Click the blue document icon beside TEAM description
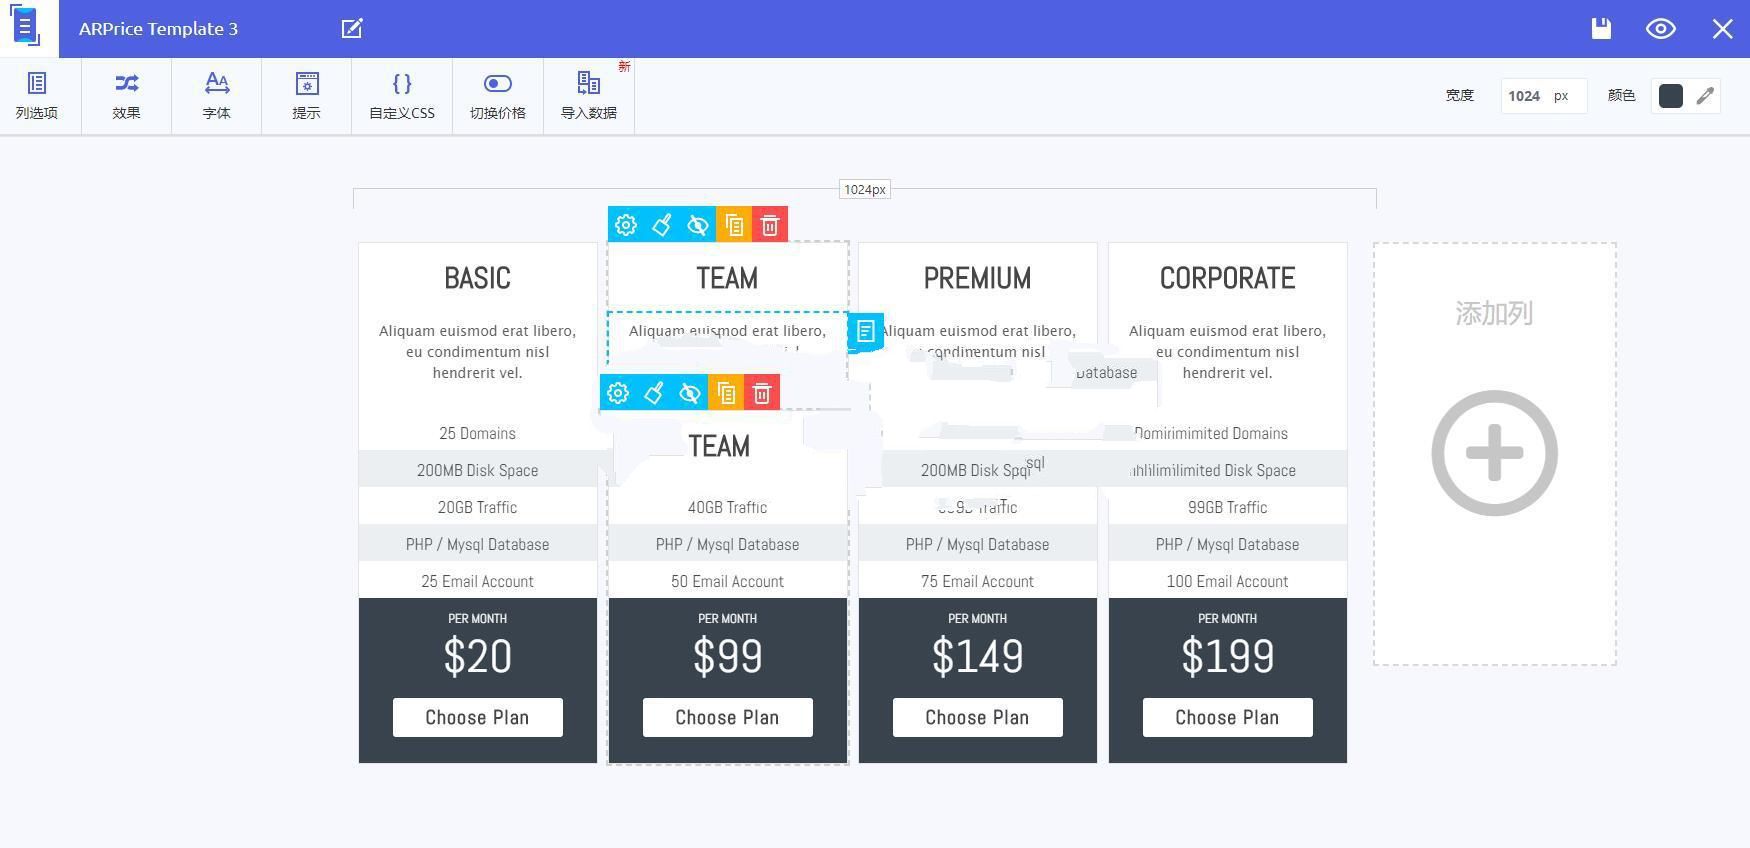 (x=866, y=332)
